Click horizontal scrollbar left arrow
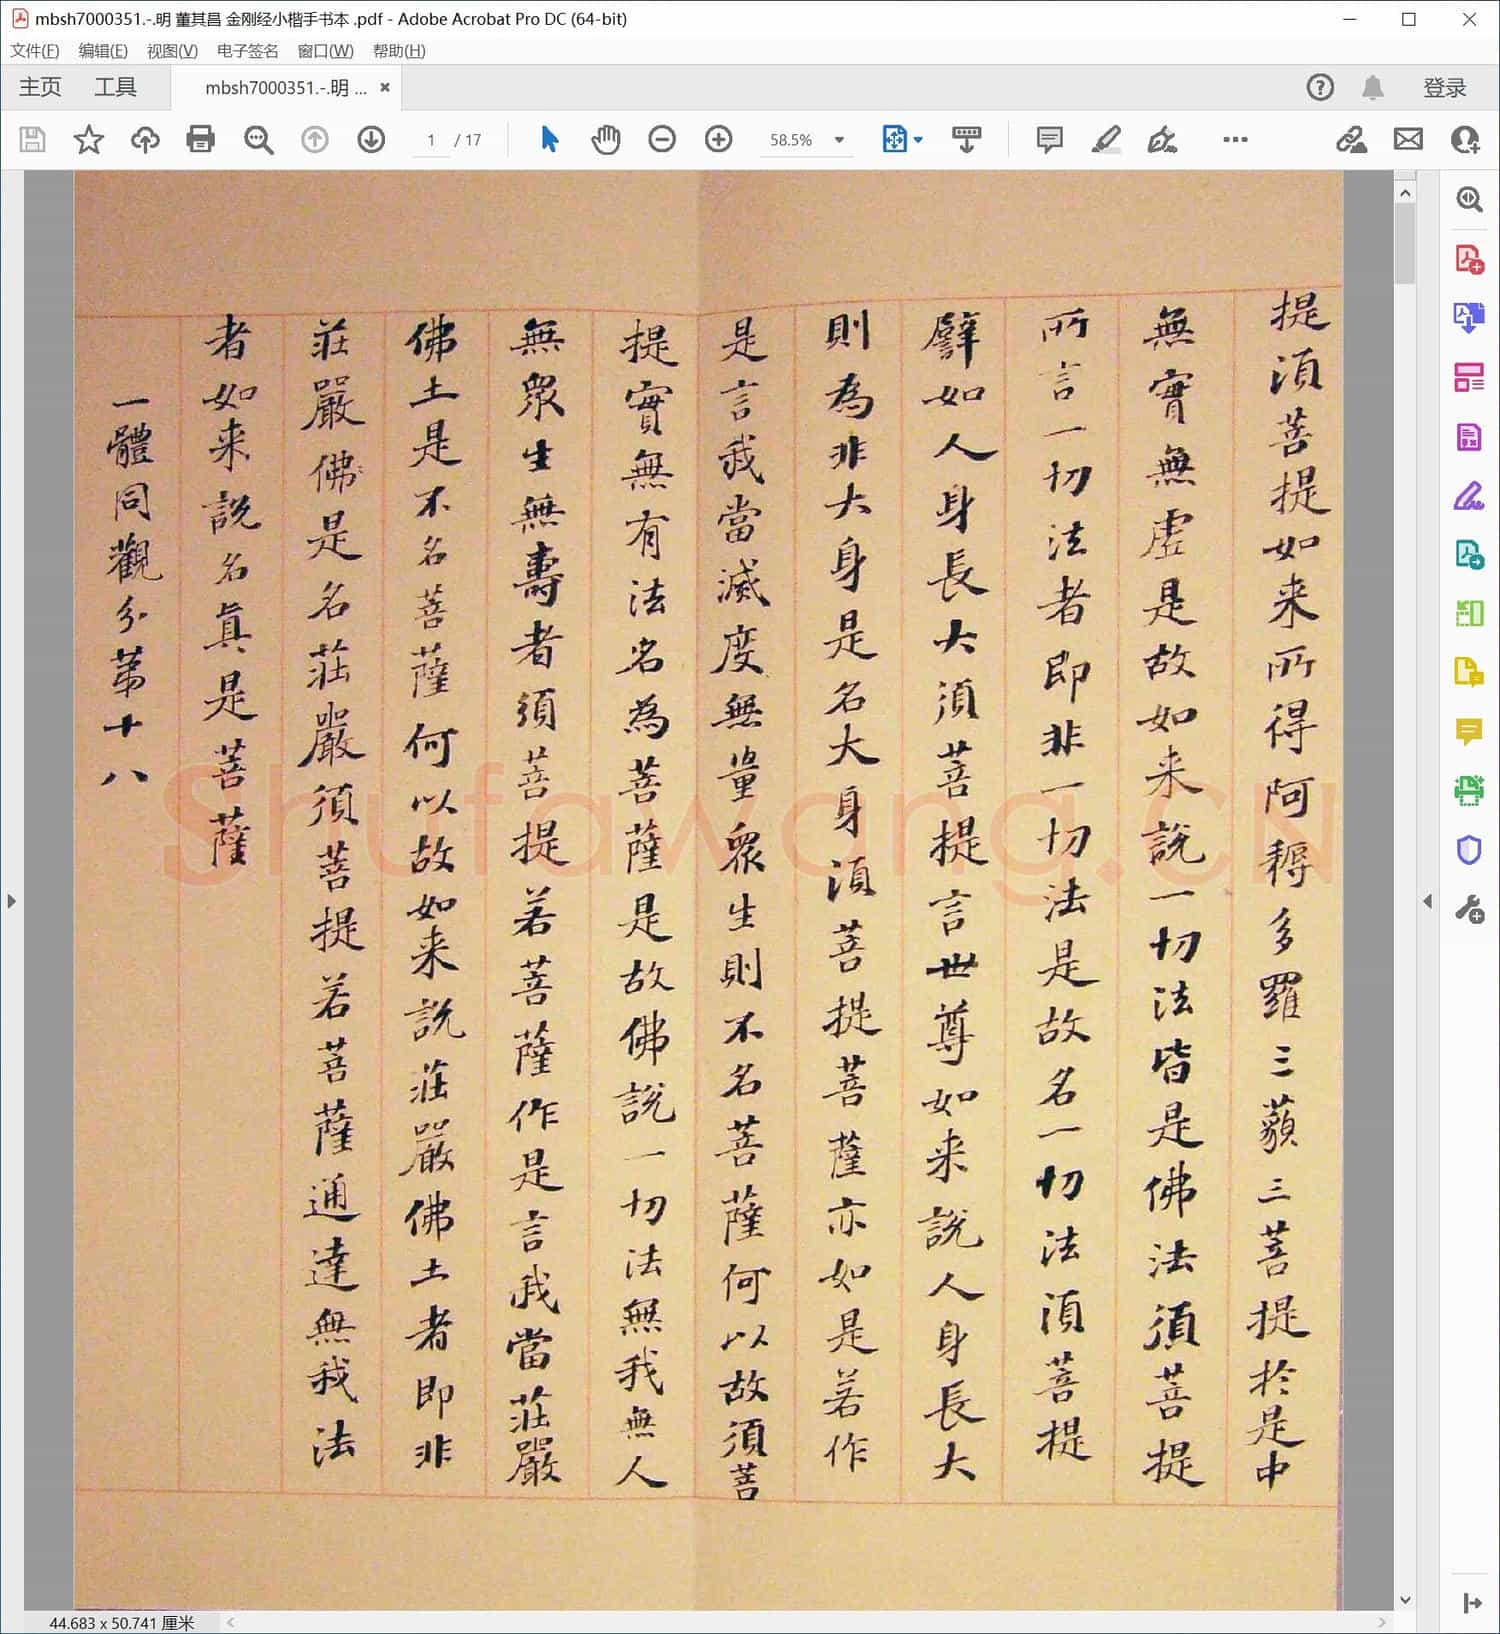 pyautogui.click(x=231, y=1623)
